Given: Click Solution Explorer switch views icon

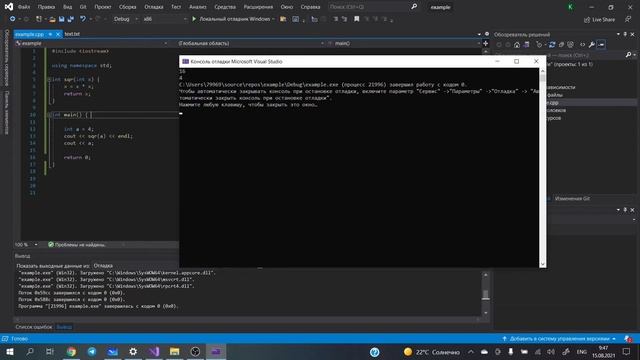Looking at the screenshot, I should [527, 44].
